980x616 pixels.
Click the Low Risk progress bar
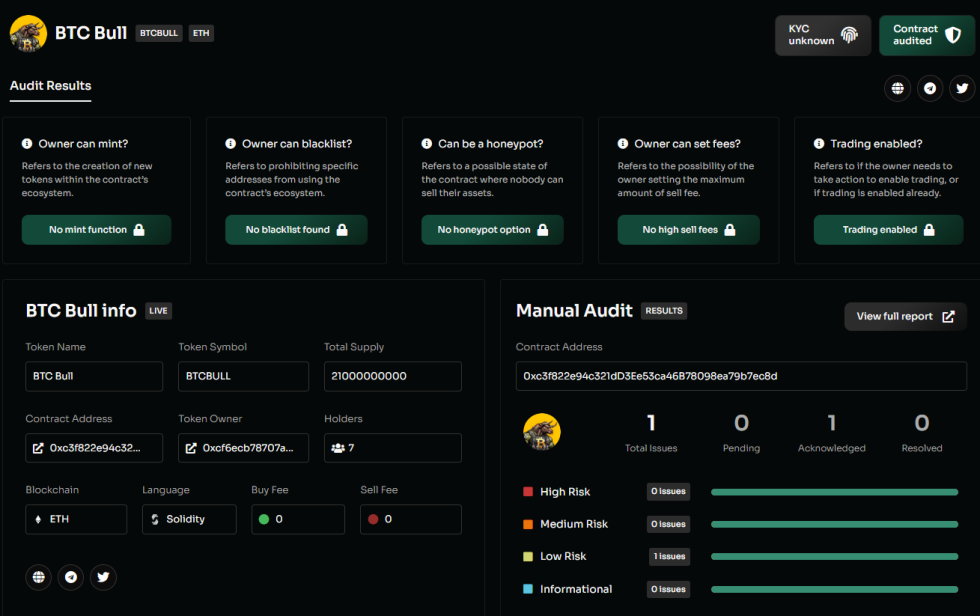[833, 556]
